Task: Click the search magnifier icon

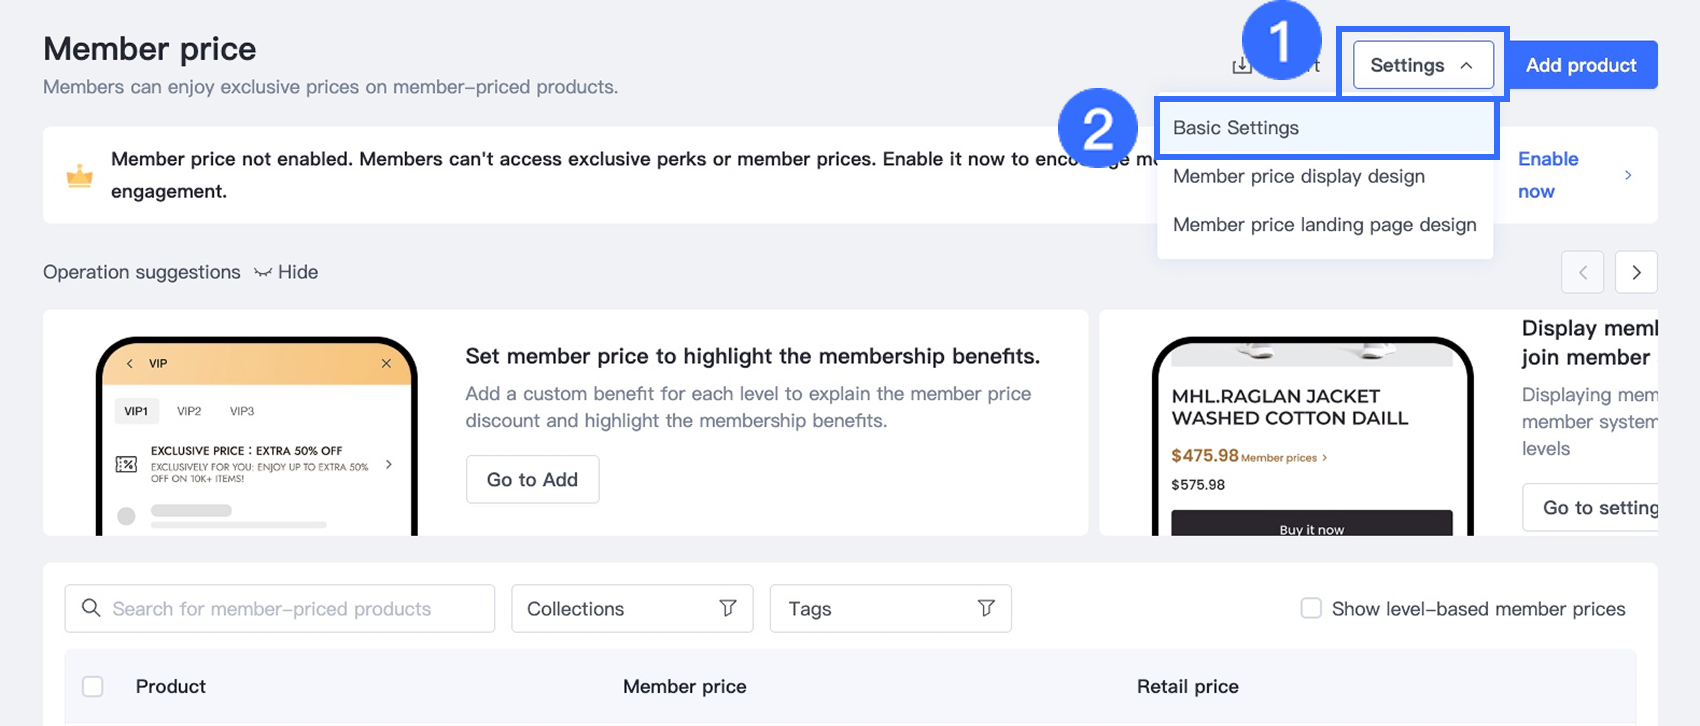Action: [91, 608]
